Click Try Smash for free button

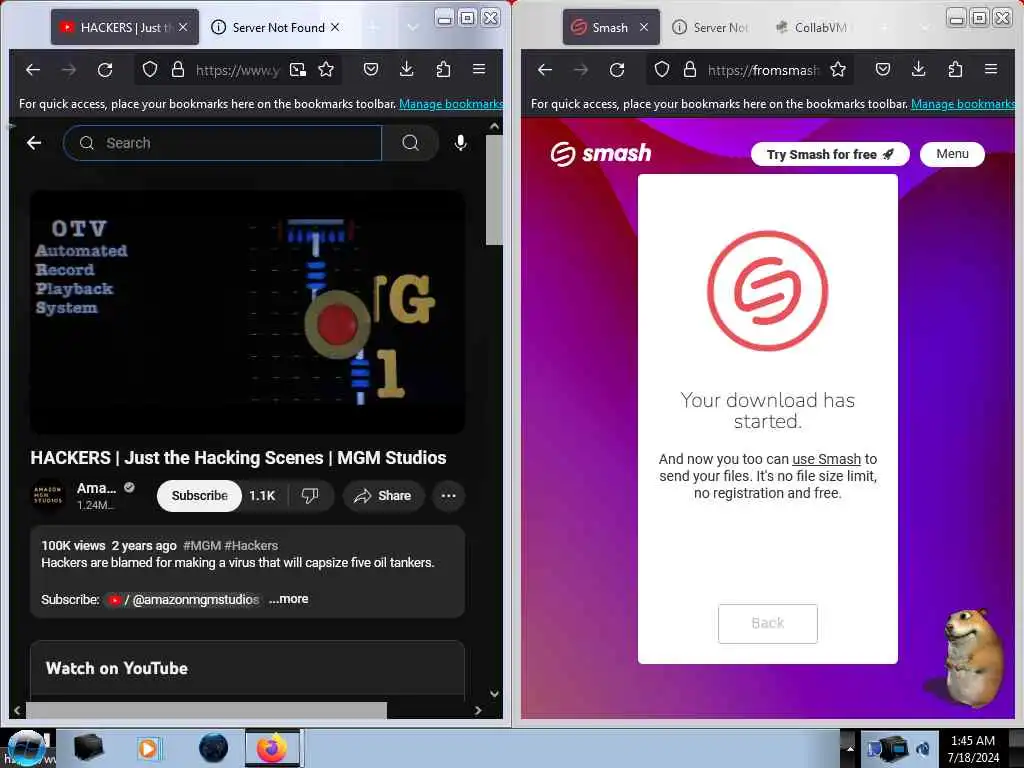coord(829,154)
